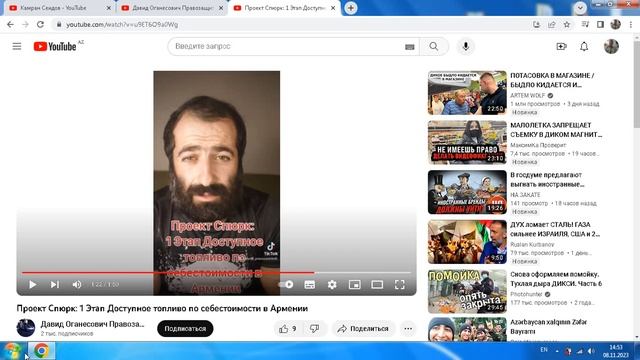Image resolution: width=640 pixels, height=360 pixels.
Task: Open the on-screen keyboard in search box
Action: [x=409, y=47]
